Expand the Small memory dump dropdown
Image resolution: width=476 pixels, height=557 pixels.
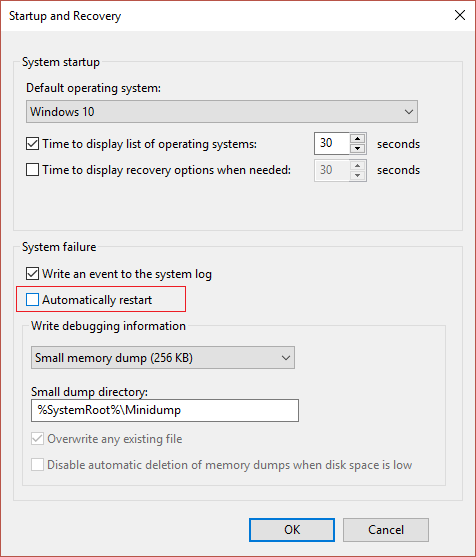tap(163, 358)
